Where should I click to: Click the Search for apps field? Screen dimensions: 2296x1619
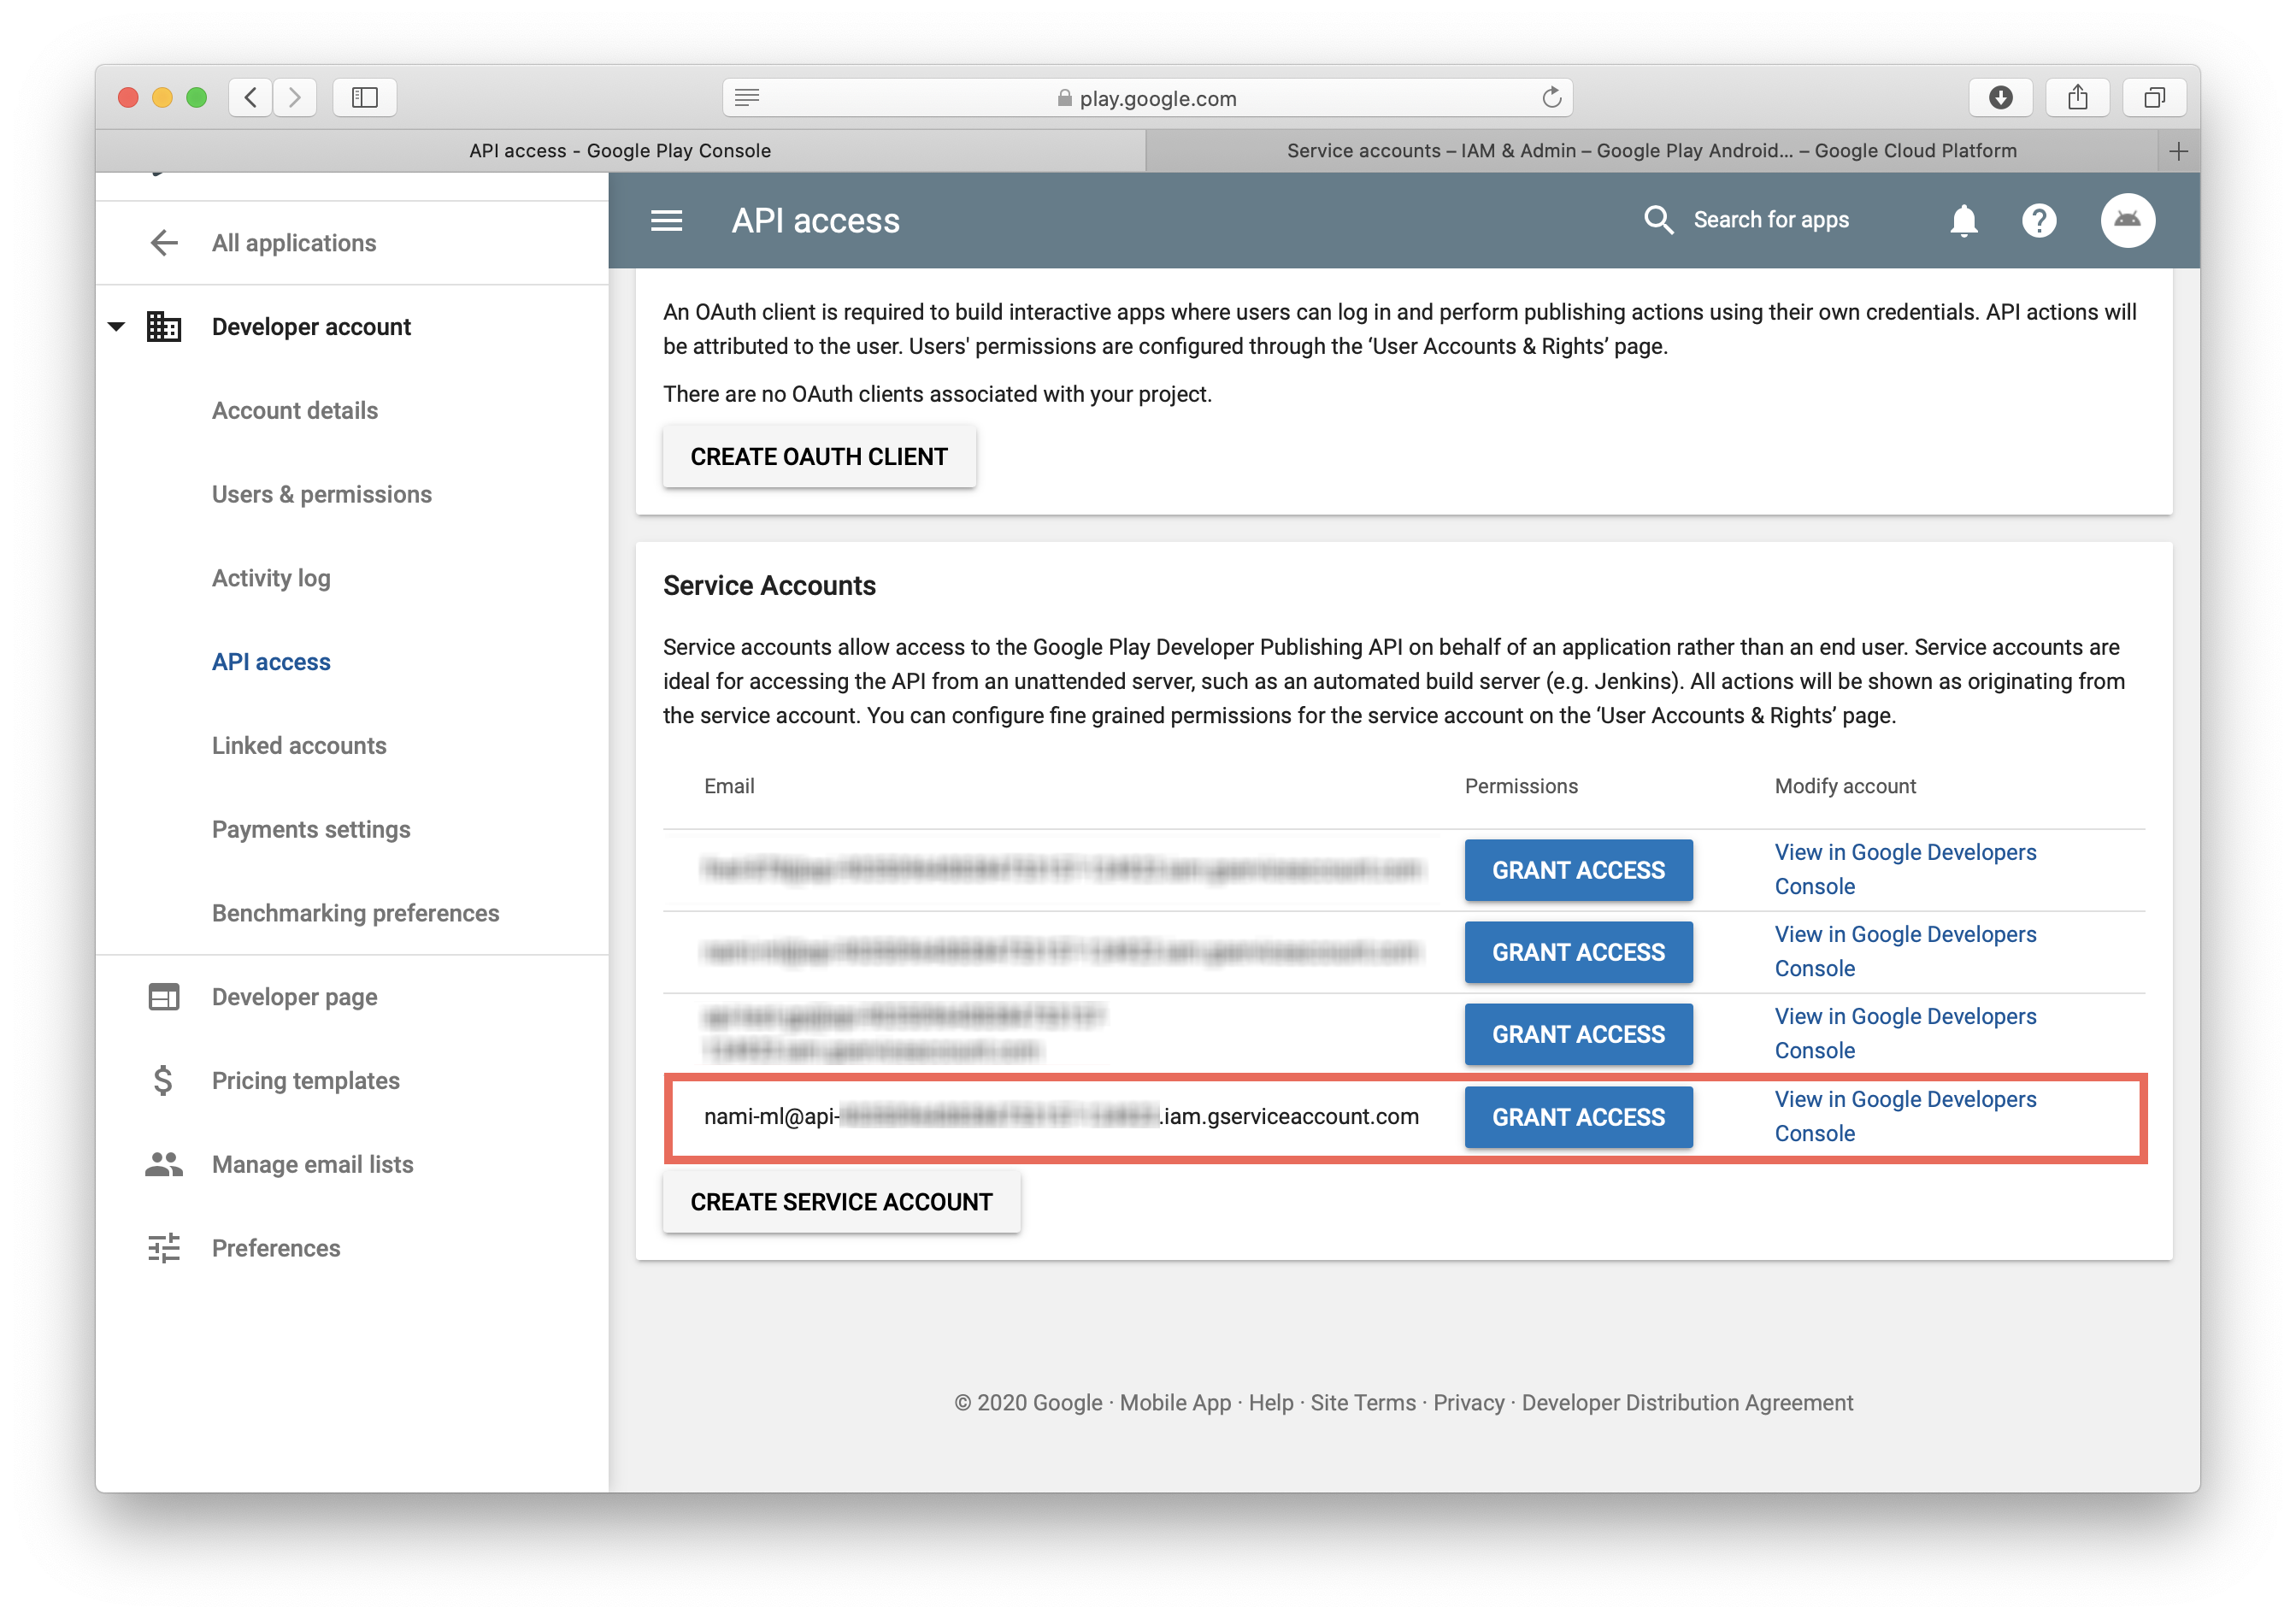[1770, 220]
